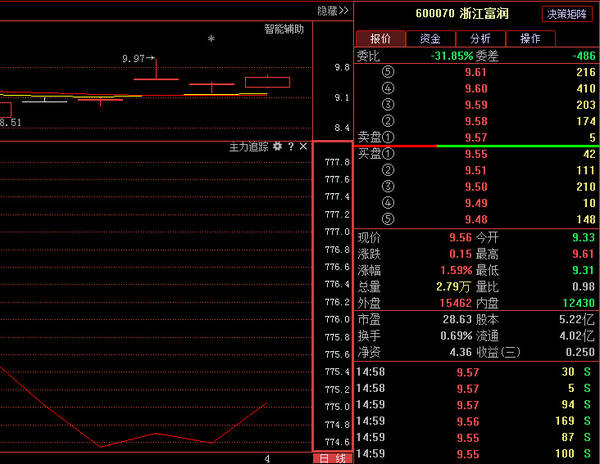Screen dimensions: 600x464
Task: Collapse side panel via 隐藏>> button
Action: (333, 11)
